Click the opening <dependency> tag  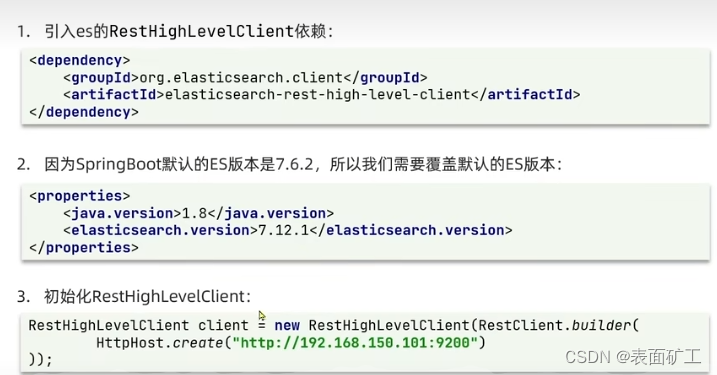pos(80,60)
